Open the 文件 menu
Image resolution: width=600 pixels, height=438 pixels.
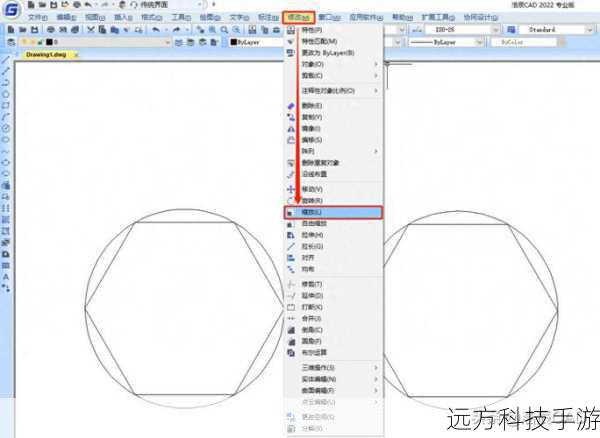(x=38, y=18)
